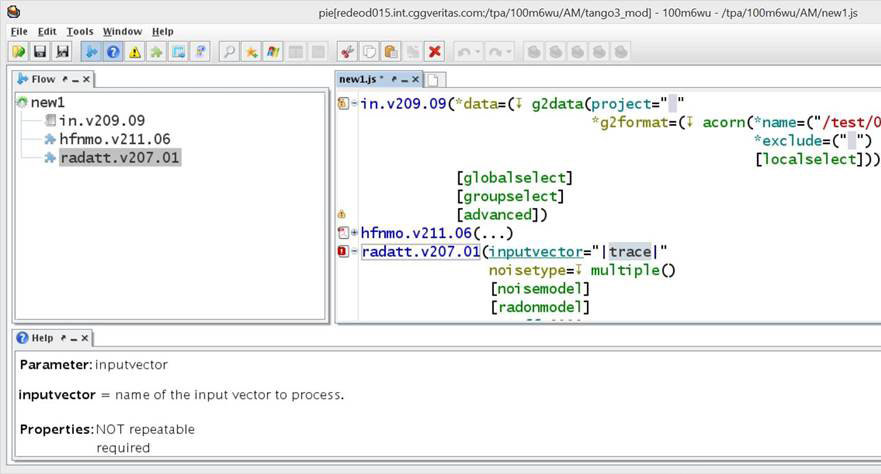881x474 pixels.
Task: Click the inputvector parameter link
Action: 536,252
